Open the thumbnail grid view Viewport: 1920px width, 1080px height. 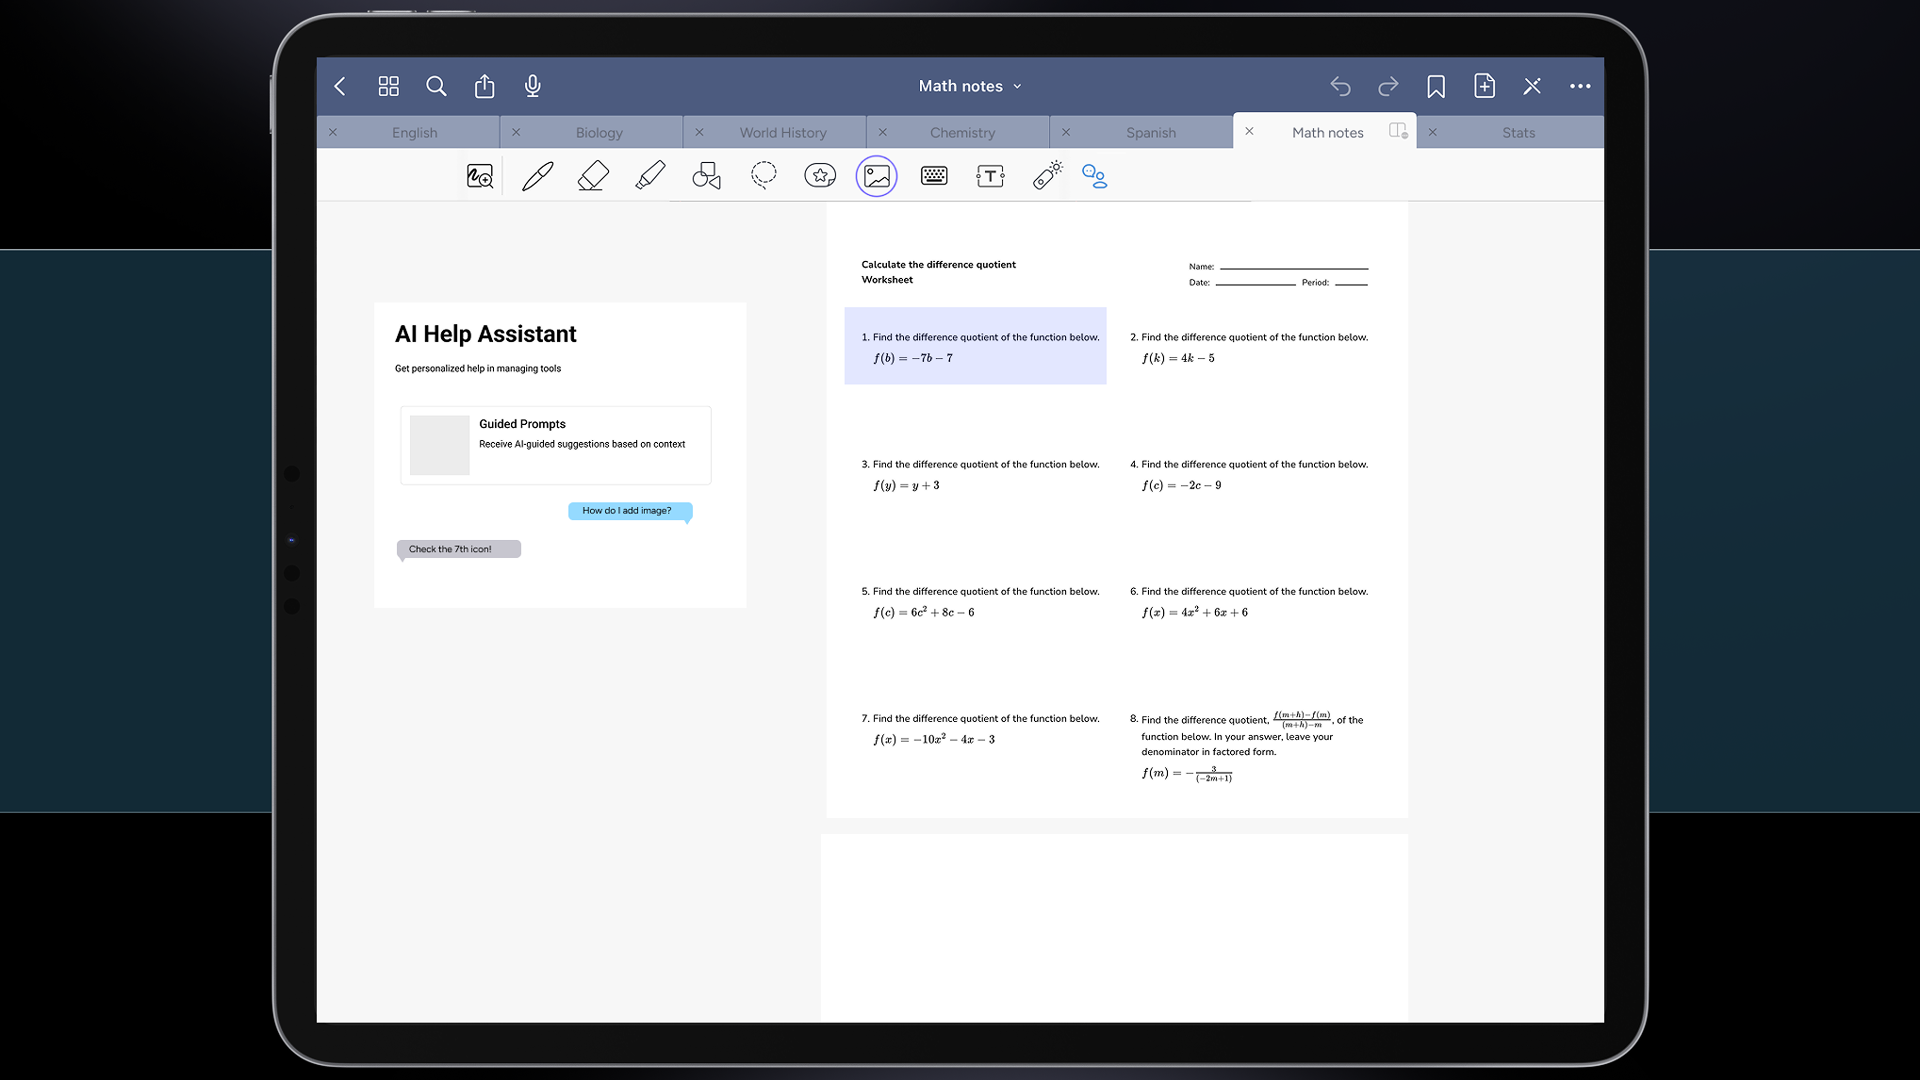coord(389,86)
